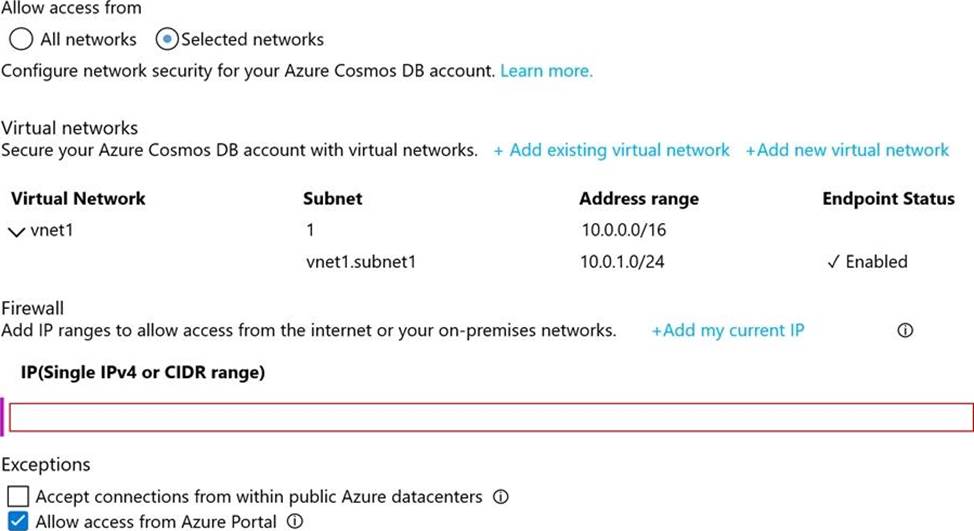Click the Endpoint Status column header
Image resolution: width=974 pixels, height=531 pixels.
point(888,198)
